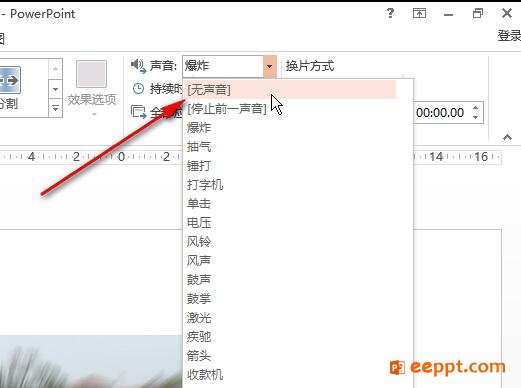This screenshot has width=521, height=388.
Task: Pick the 鼓声 sound entry
Action: coord(289,280)
